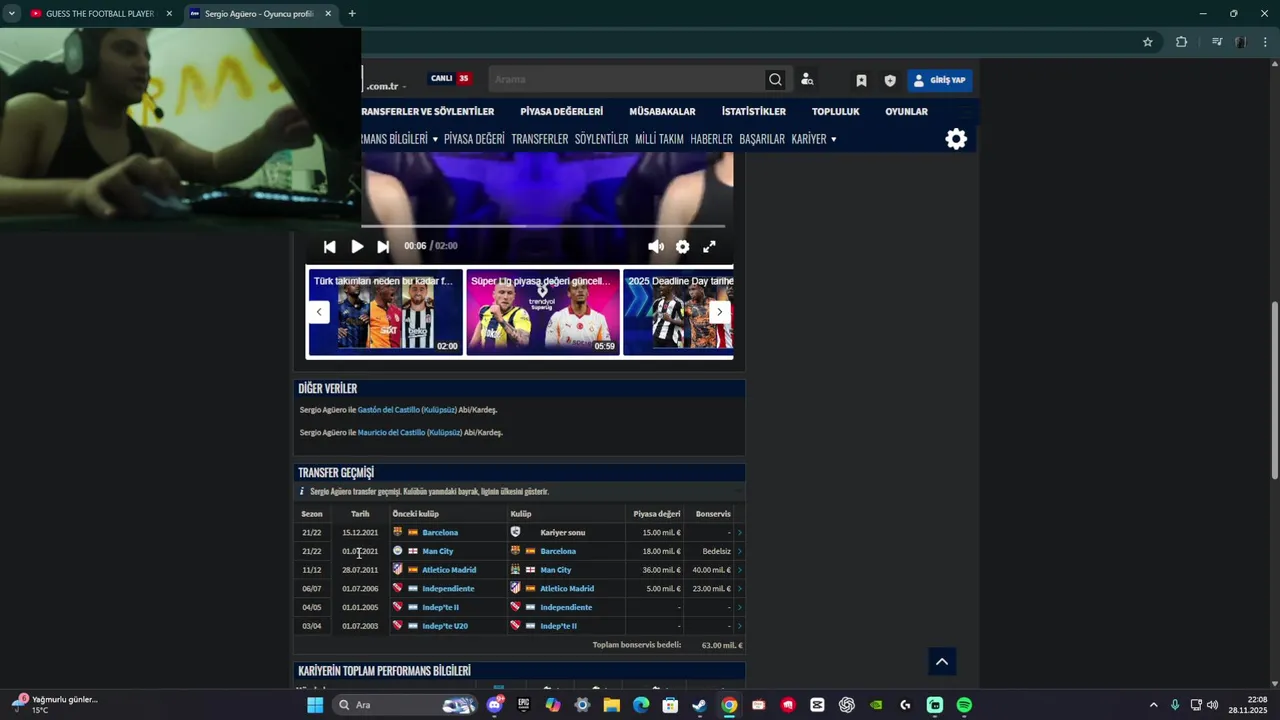Expand the 15.12.2021 transfer row arrow
Viewport: 1280px width, 720px height.
(x=739, y=533)
